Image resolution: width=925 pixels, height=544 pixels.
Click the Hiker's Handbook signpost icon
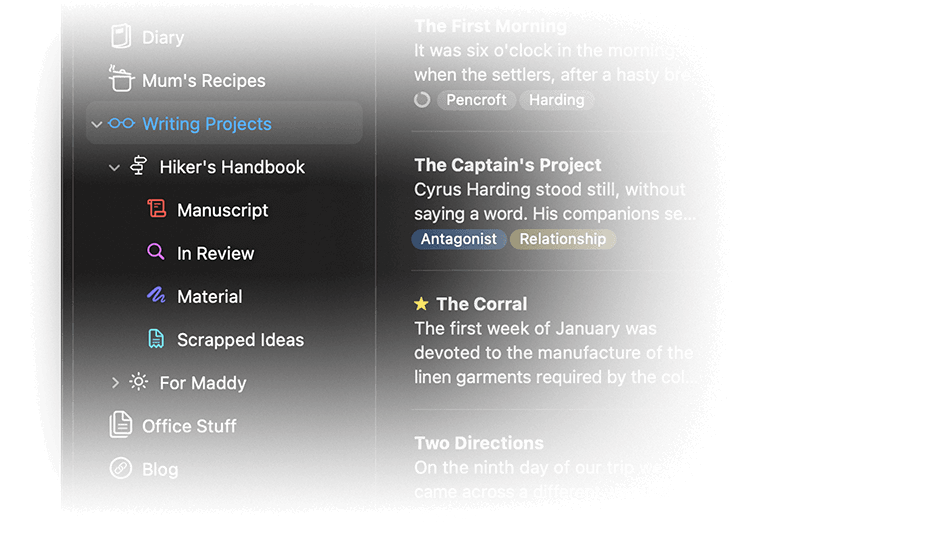139,167
